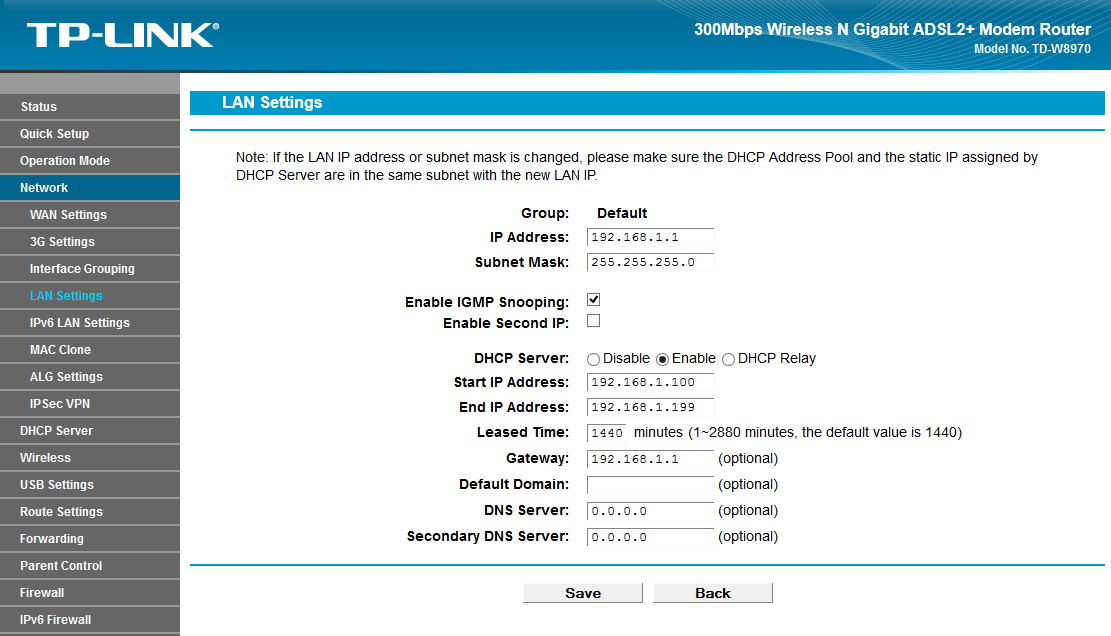Click Model No. TD-W8970 text
The height and width of the screenshot is (636, 1111).
click(1032, 49)
